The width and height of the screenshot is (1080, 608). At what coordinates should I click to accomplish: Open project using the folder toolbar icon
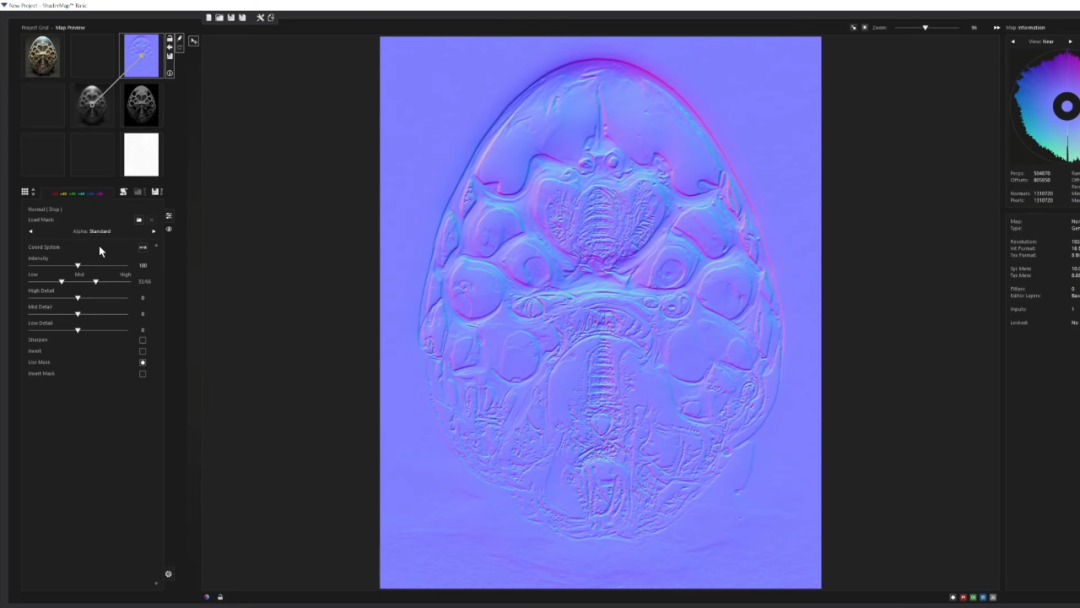[x=220, y=18]
